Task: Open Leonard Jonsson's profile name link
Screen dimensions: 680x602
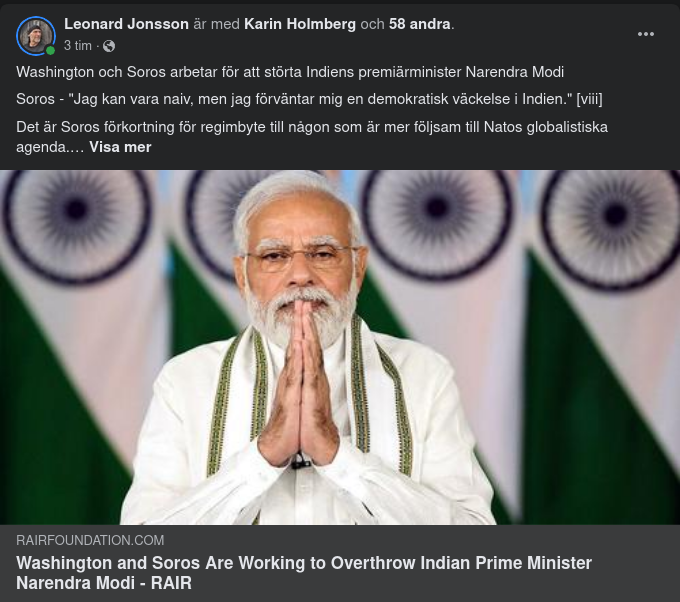Action: tap(126, 24)
